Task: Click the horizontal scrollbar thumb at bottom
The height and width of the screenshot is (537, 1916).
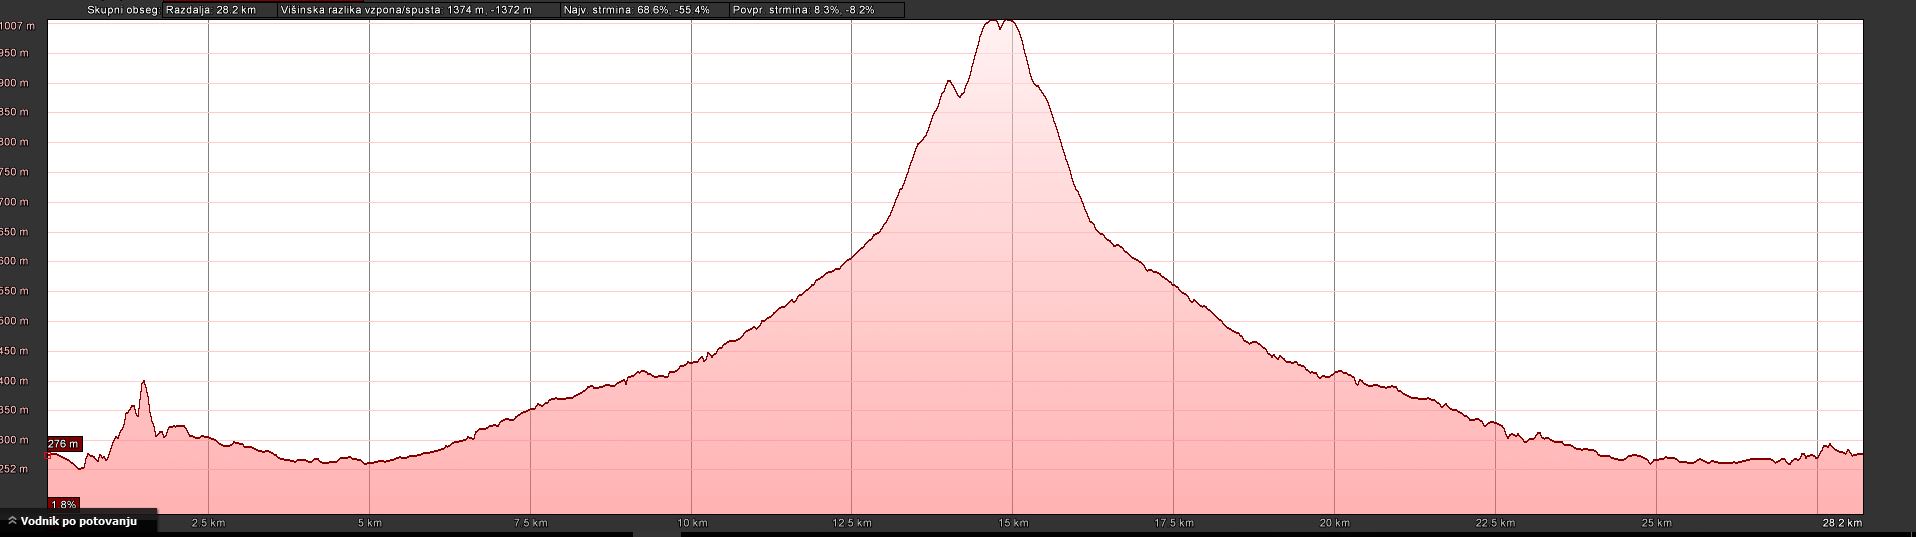Action: tap(656, 534)
